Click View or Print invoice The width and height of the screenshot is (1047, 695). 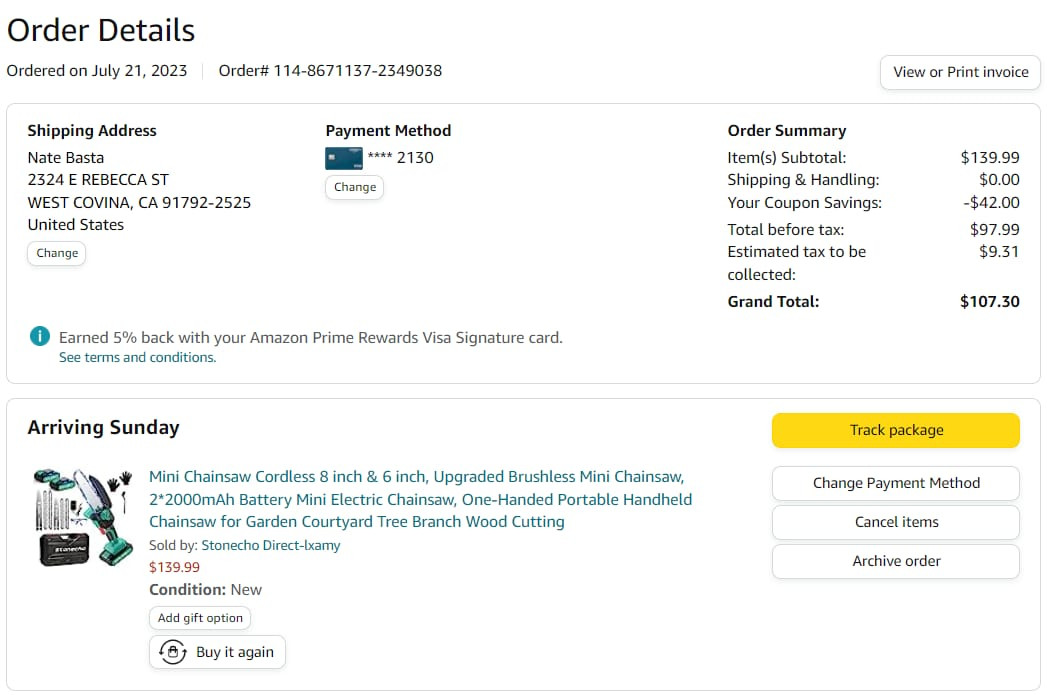click(x=960, y=72)
